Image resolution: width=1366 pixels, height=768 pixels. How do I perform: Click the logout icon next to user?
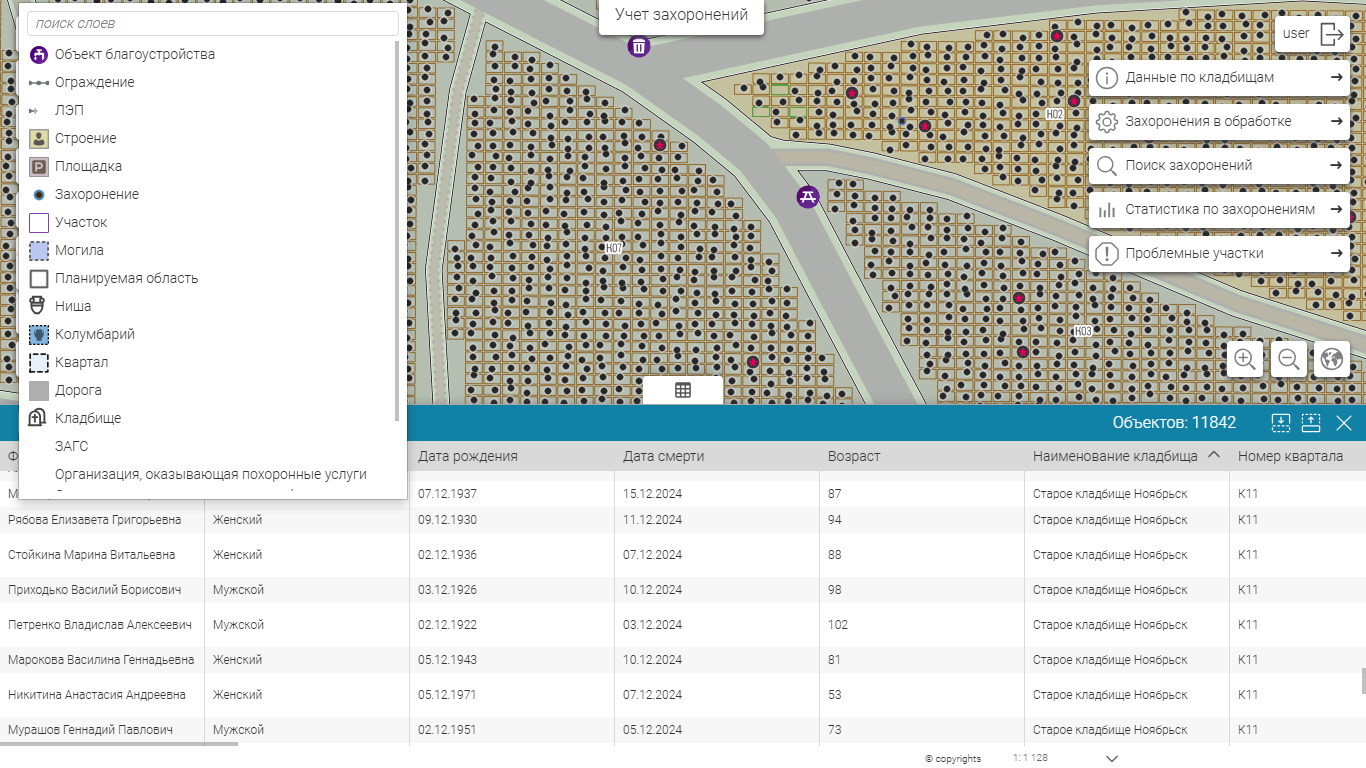[x=1332, y=34]
